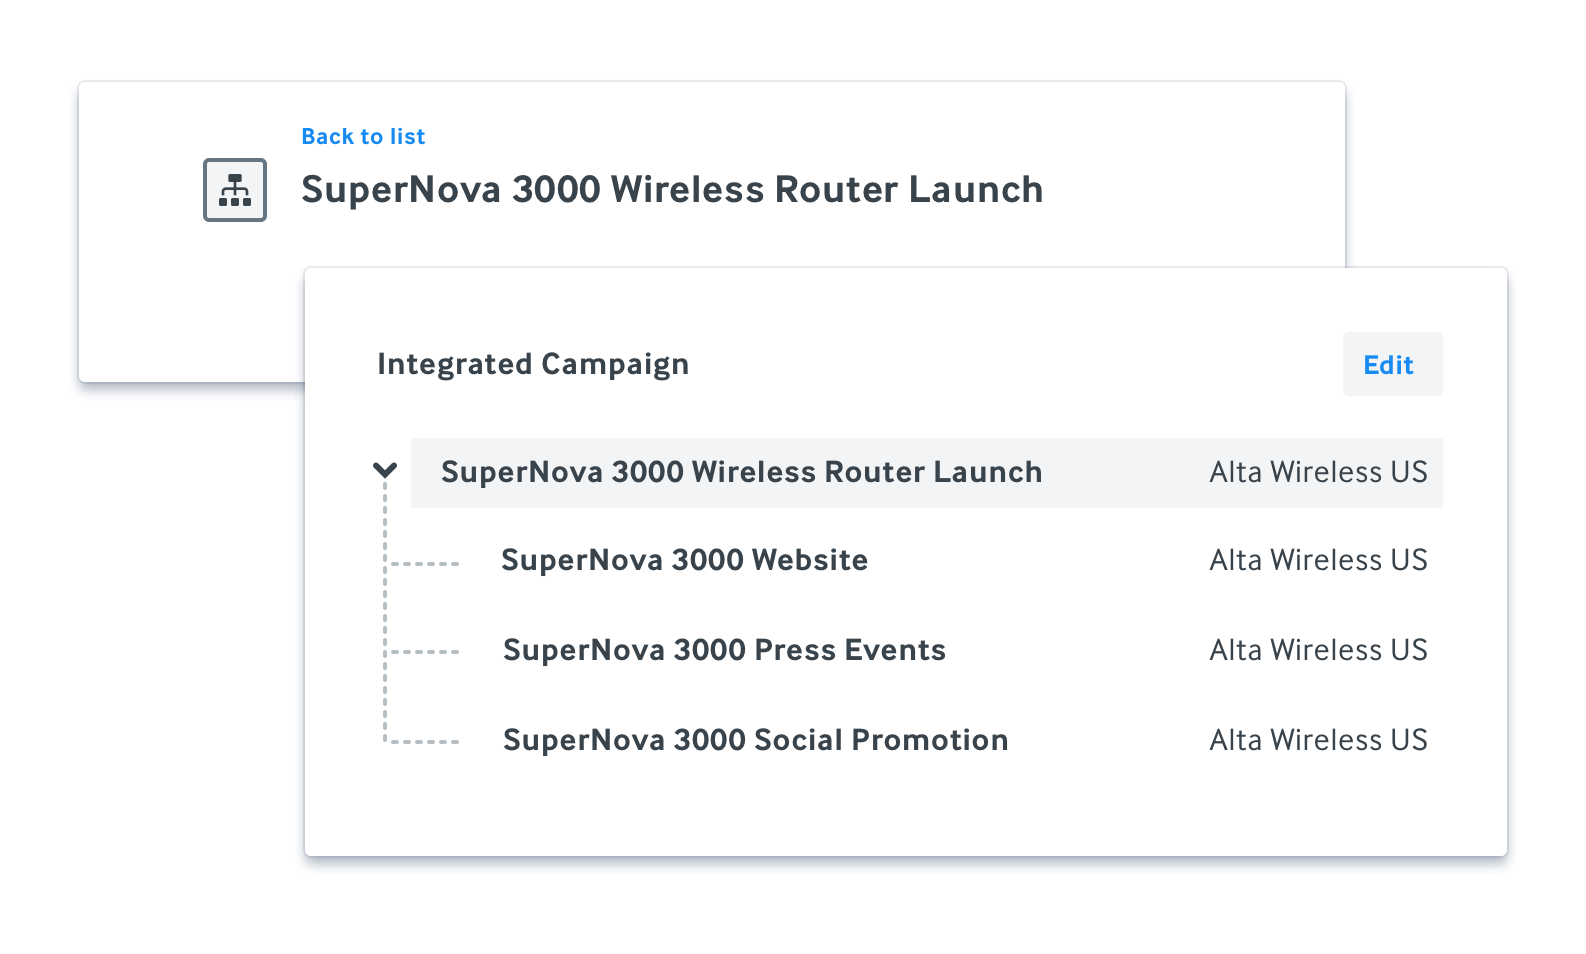Click the page title SuperNova 3000 Wireless Router Launch
The width and height of the screenshot is (1586, 954).
(x=672, y=190)
